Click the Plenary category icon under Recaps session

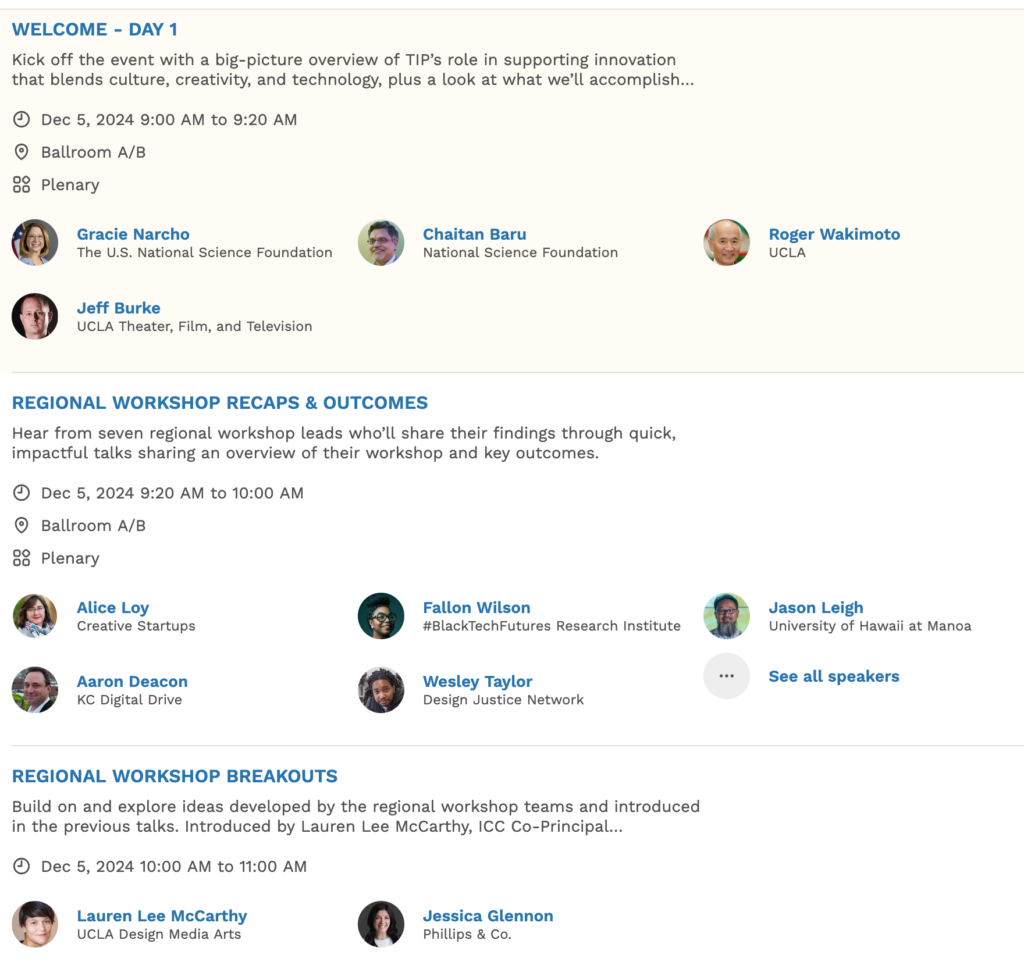22,558
